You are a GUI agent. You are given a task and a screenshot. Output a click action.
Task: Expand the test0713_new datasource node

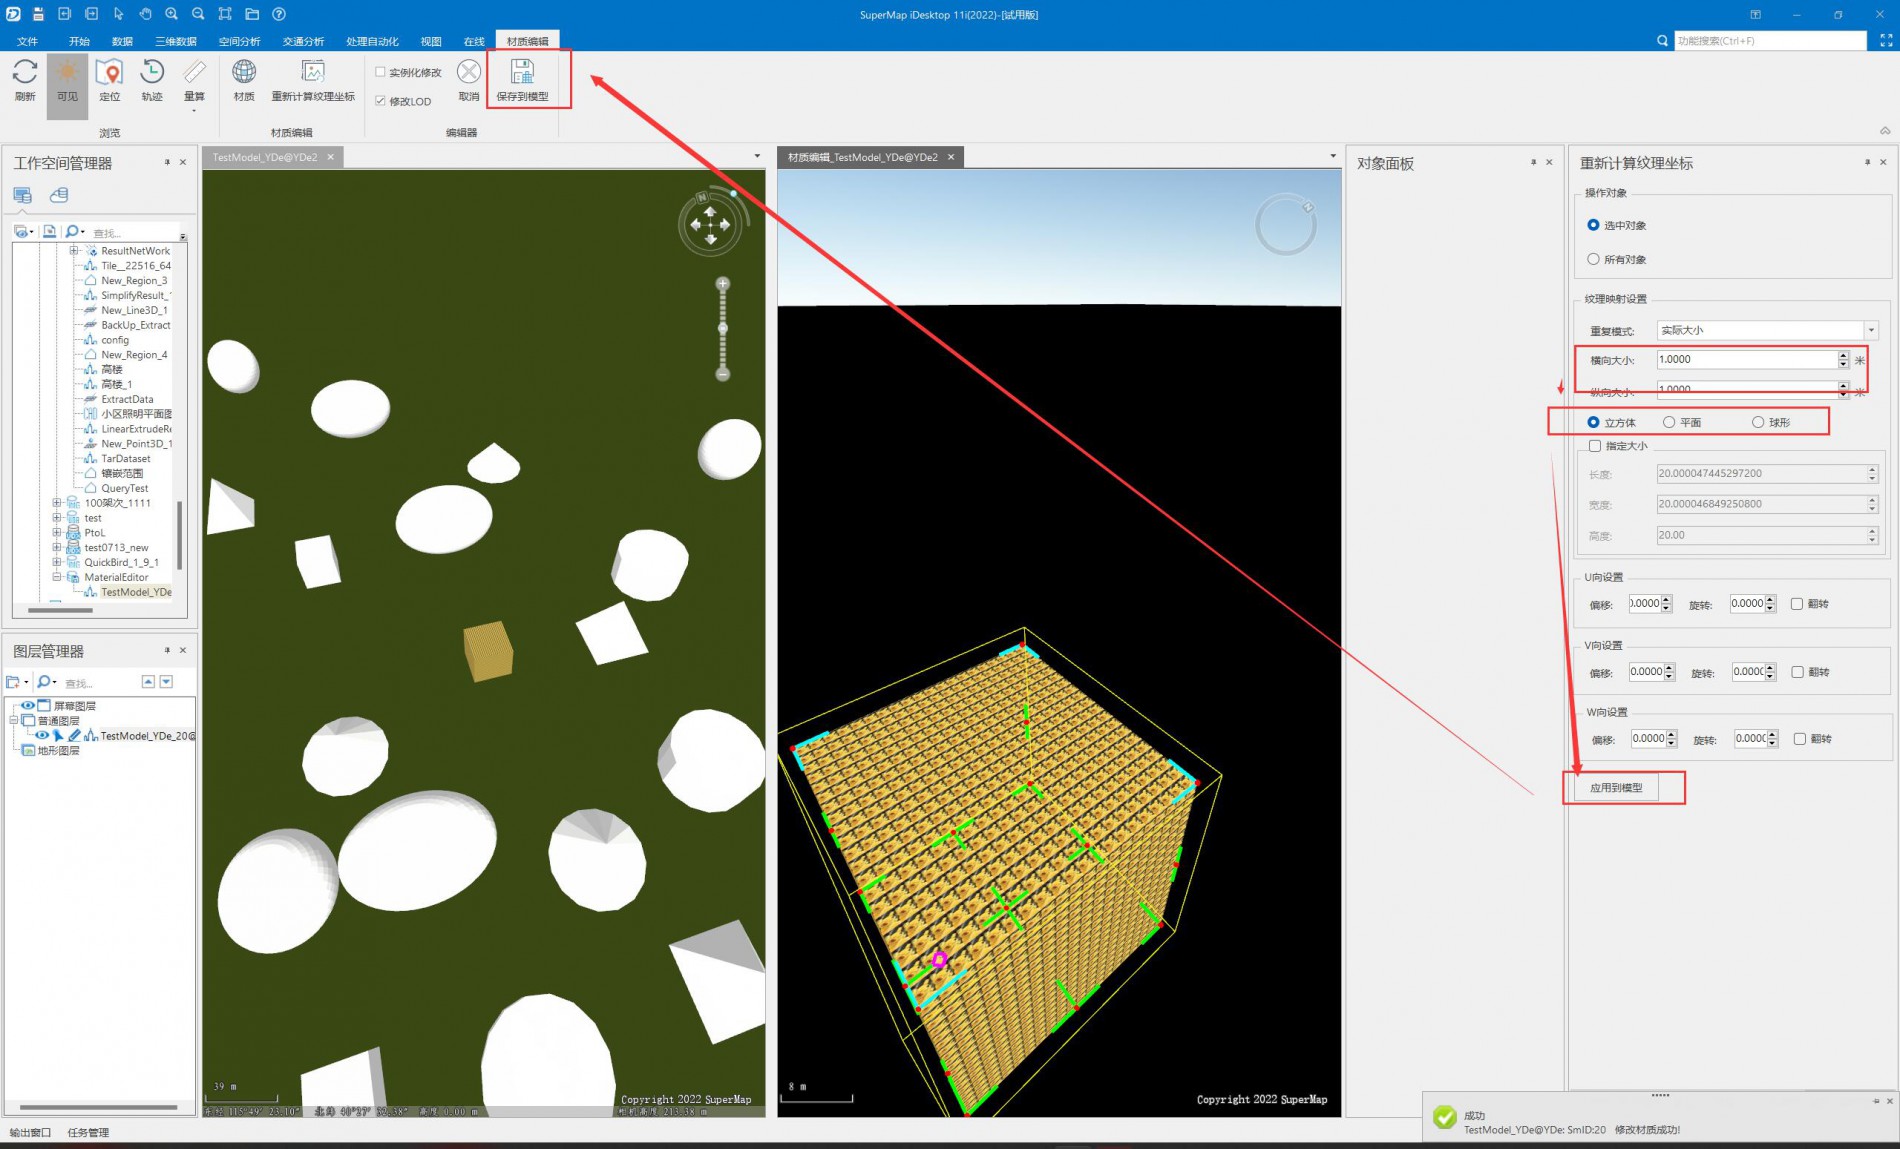[57, 547]
